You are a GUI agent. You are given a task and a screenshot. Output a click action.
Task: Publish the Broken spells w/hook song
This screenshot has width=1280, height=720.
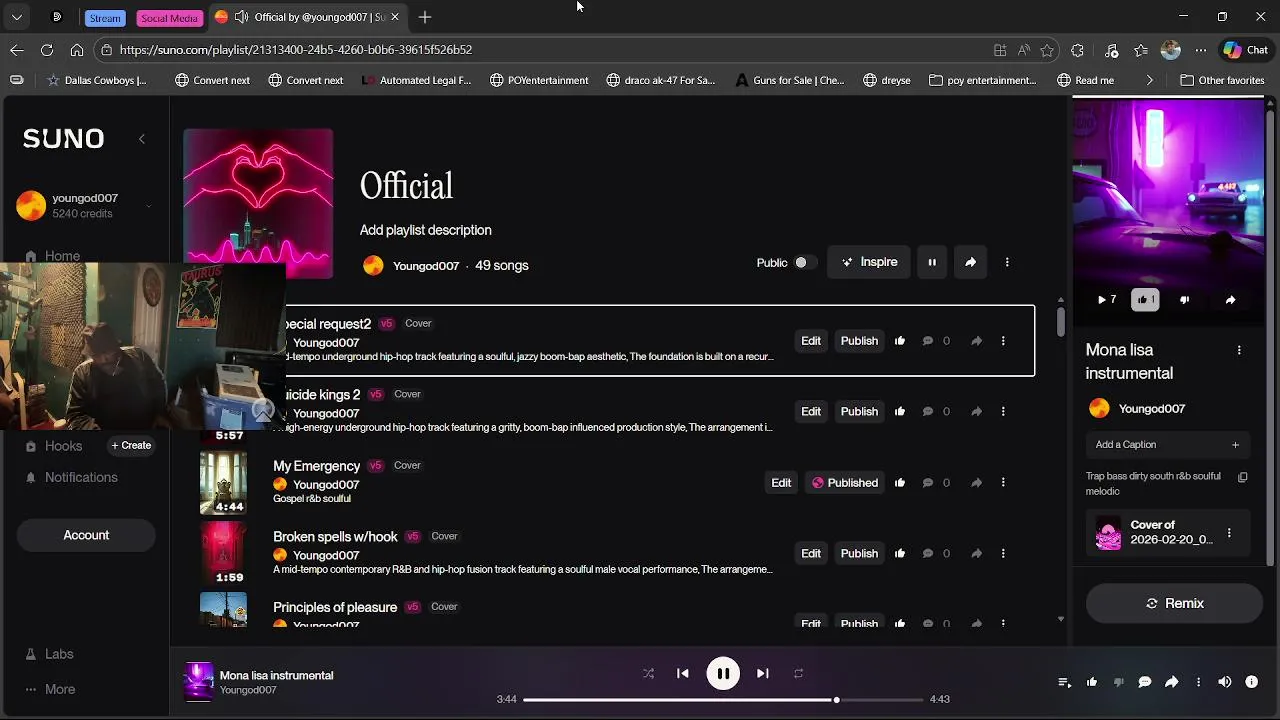(x=859, y=554)
